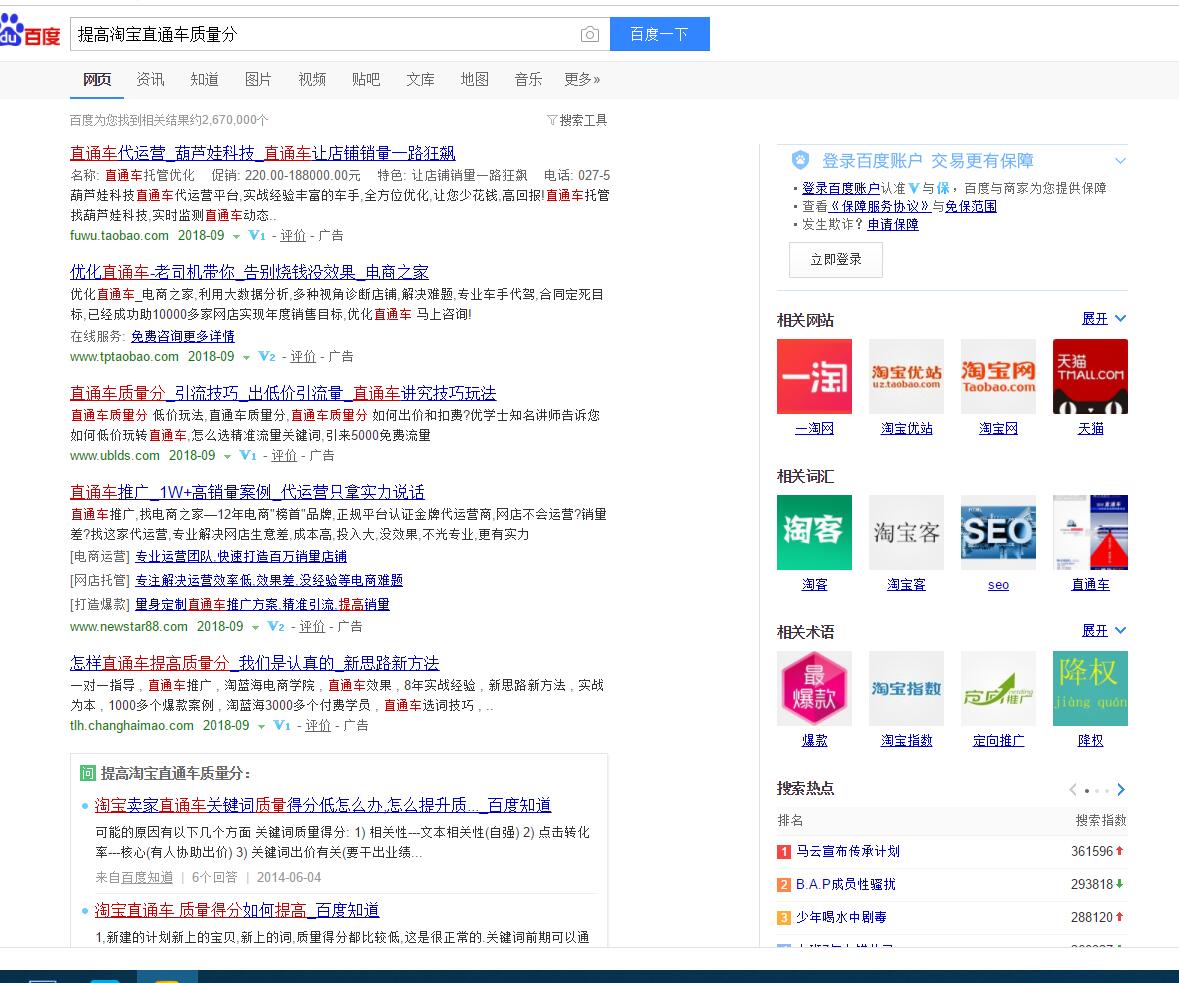Click the search tools filter icon
The width and height of the screenshot is (1179, 983).
tap(552, 120)
